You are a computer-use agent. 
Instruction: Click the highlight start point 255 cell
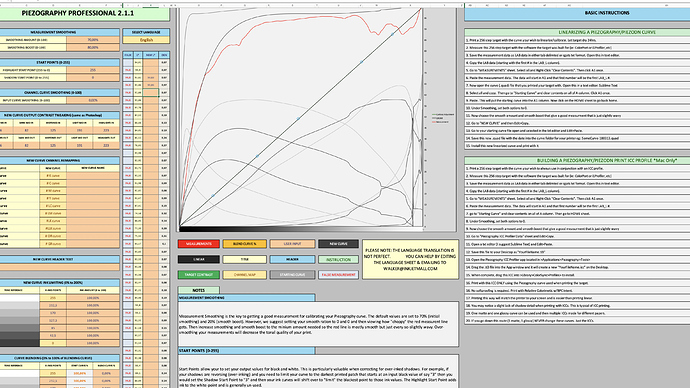pos(93,70)
